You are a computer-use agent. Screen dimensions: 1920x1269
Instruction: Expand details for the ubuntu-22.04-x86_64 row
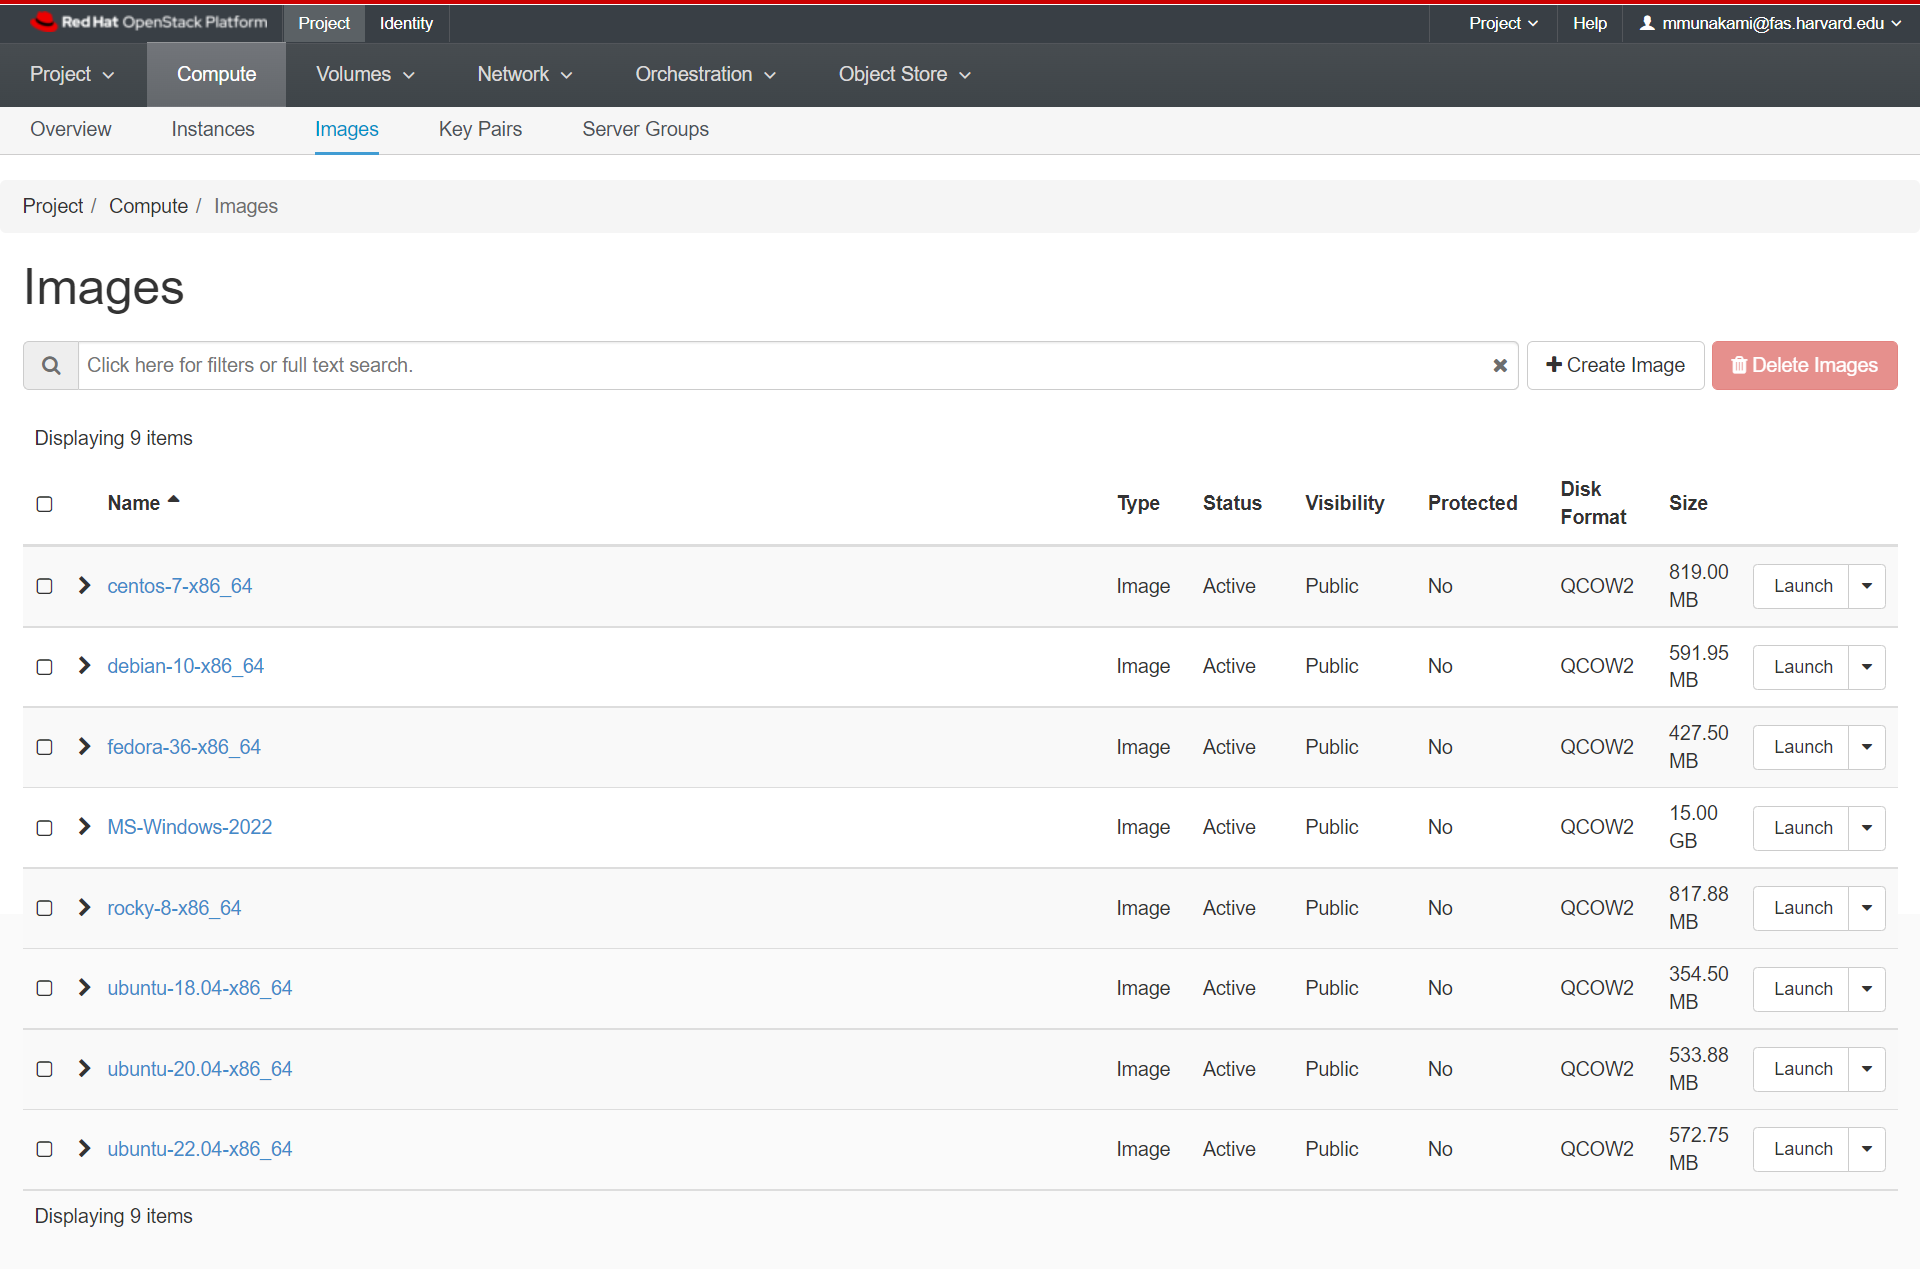85,1149
